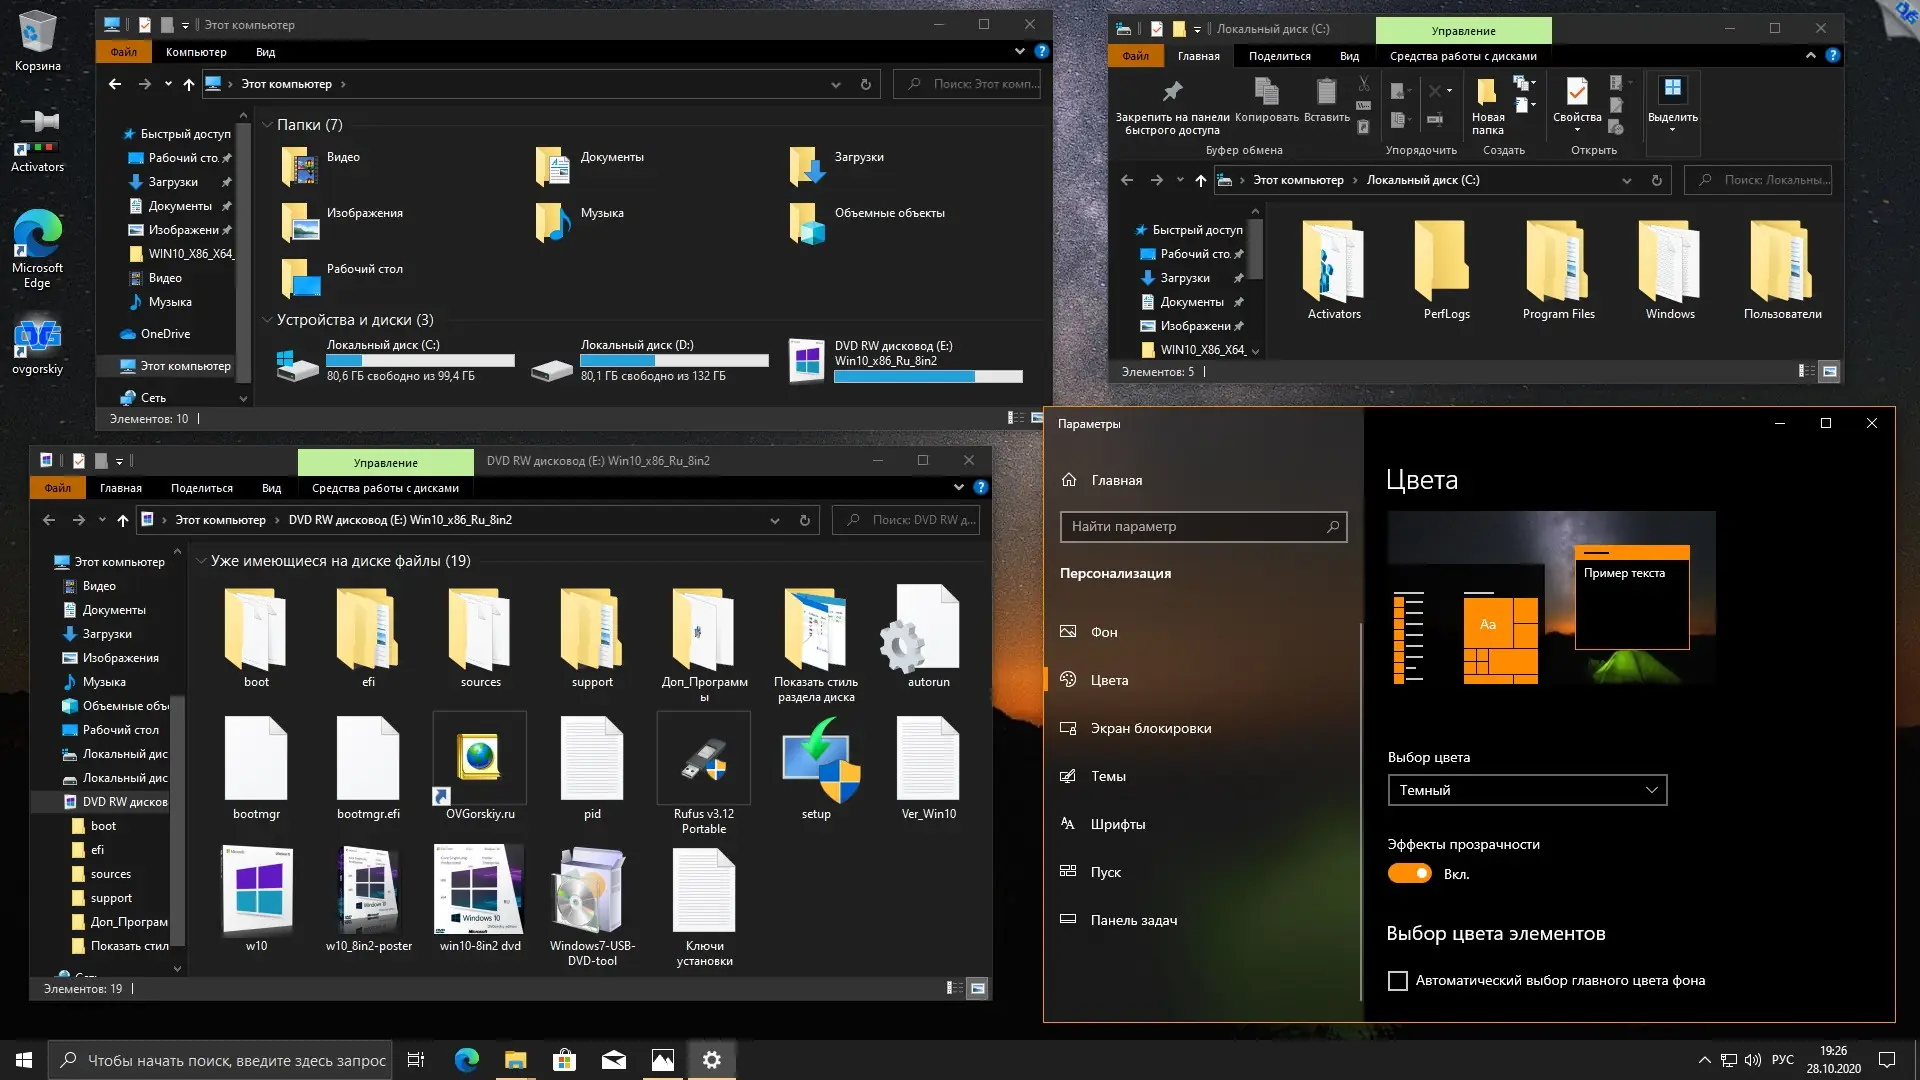Turn off the transparency effects switch
Image resolution: width=1920 pixels, height=1080 pixels.
(1409, 874)
